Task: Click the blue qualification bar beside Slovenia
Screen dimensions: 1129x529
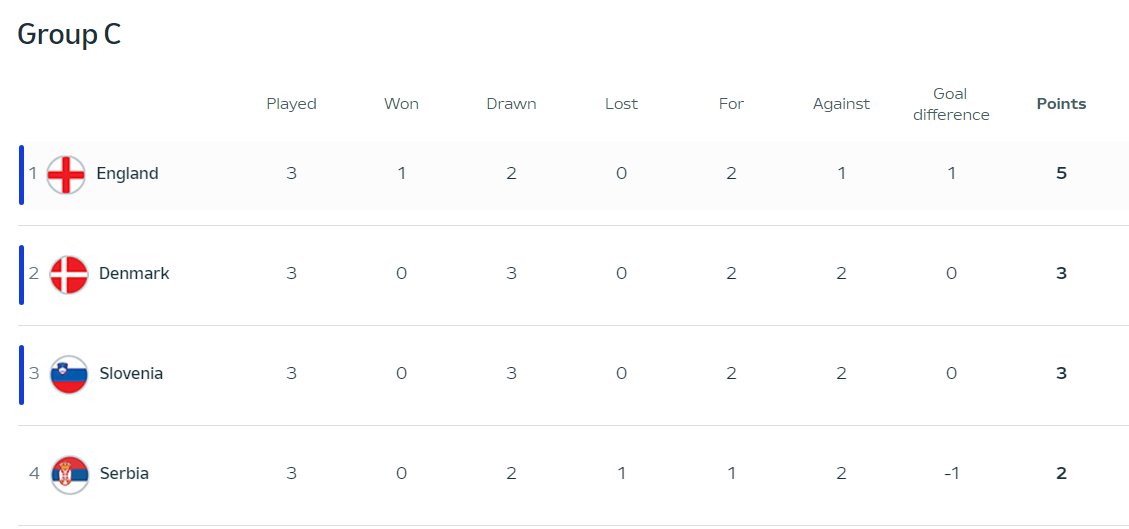Action: point(22,374)
